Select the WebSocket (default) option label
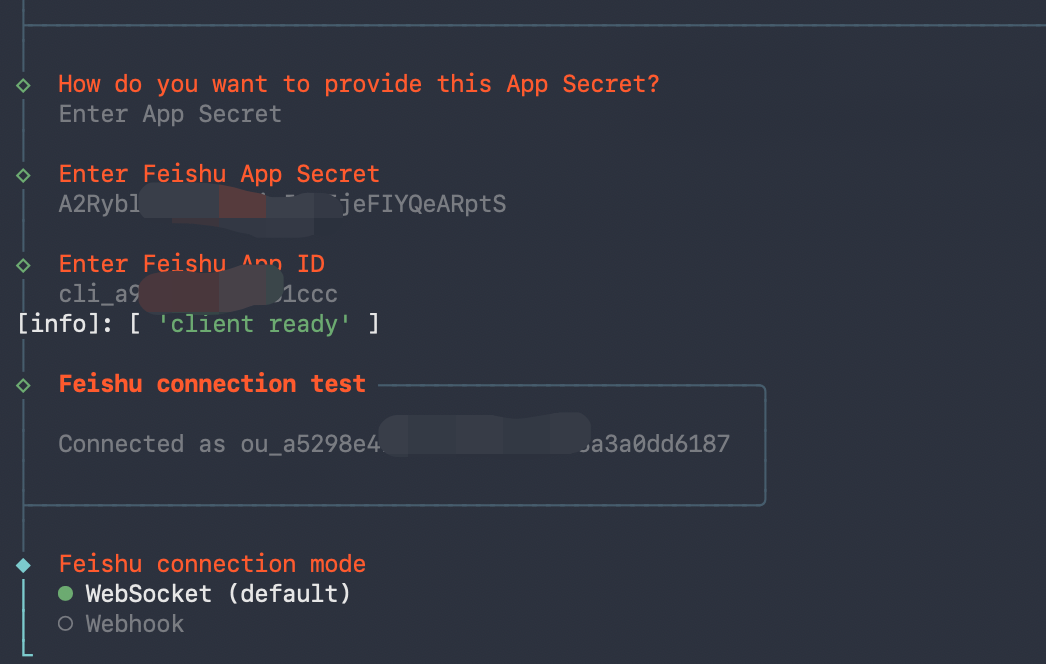1046x664 pixels. tap(218, 594)
